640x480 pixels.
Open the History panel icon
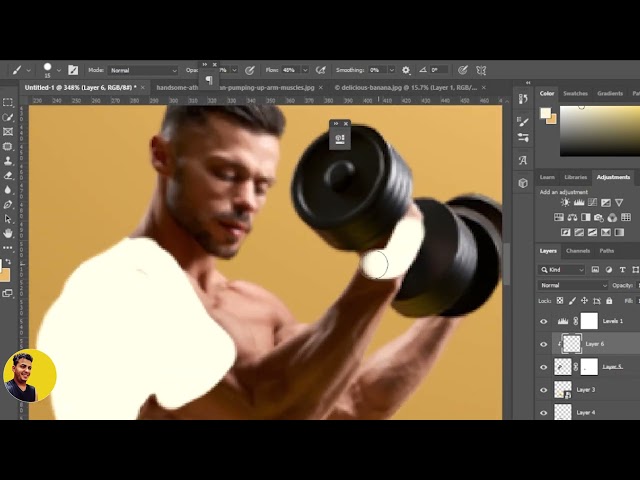[523, 99]
